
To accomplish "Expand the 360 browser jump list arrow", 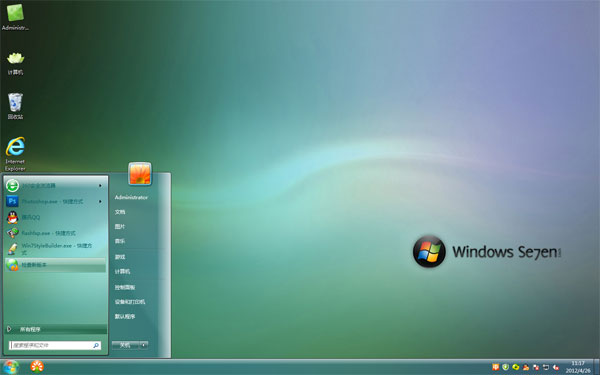I will [100, 186].
